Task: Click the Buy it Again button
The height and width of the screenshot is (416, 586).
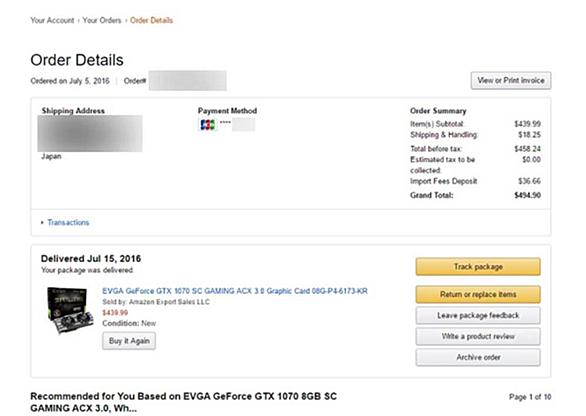Action: (x=129, y=341)
